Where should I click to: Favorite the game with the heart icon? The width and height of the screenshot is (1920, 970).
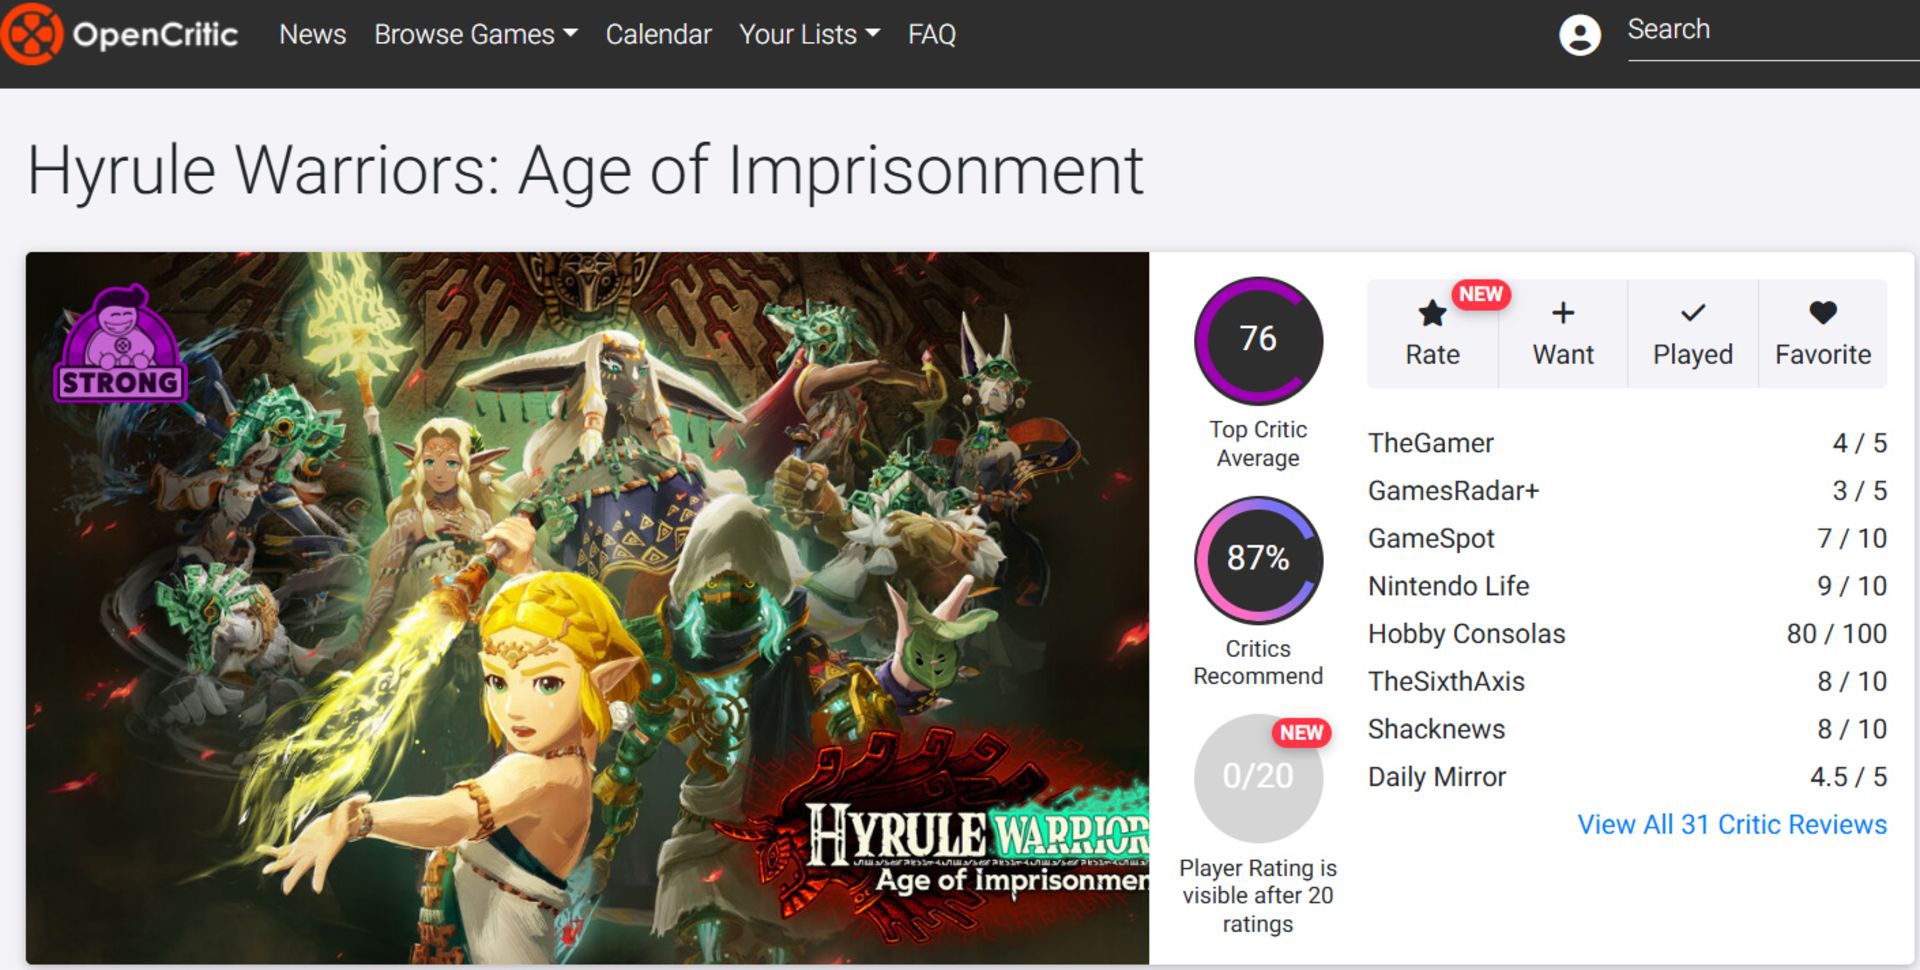(x=1823, y=313)
